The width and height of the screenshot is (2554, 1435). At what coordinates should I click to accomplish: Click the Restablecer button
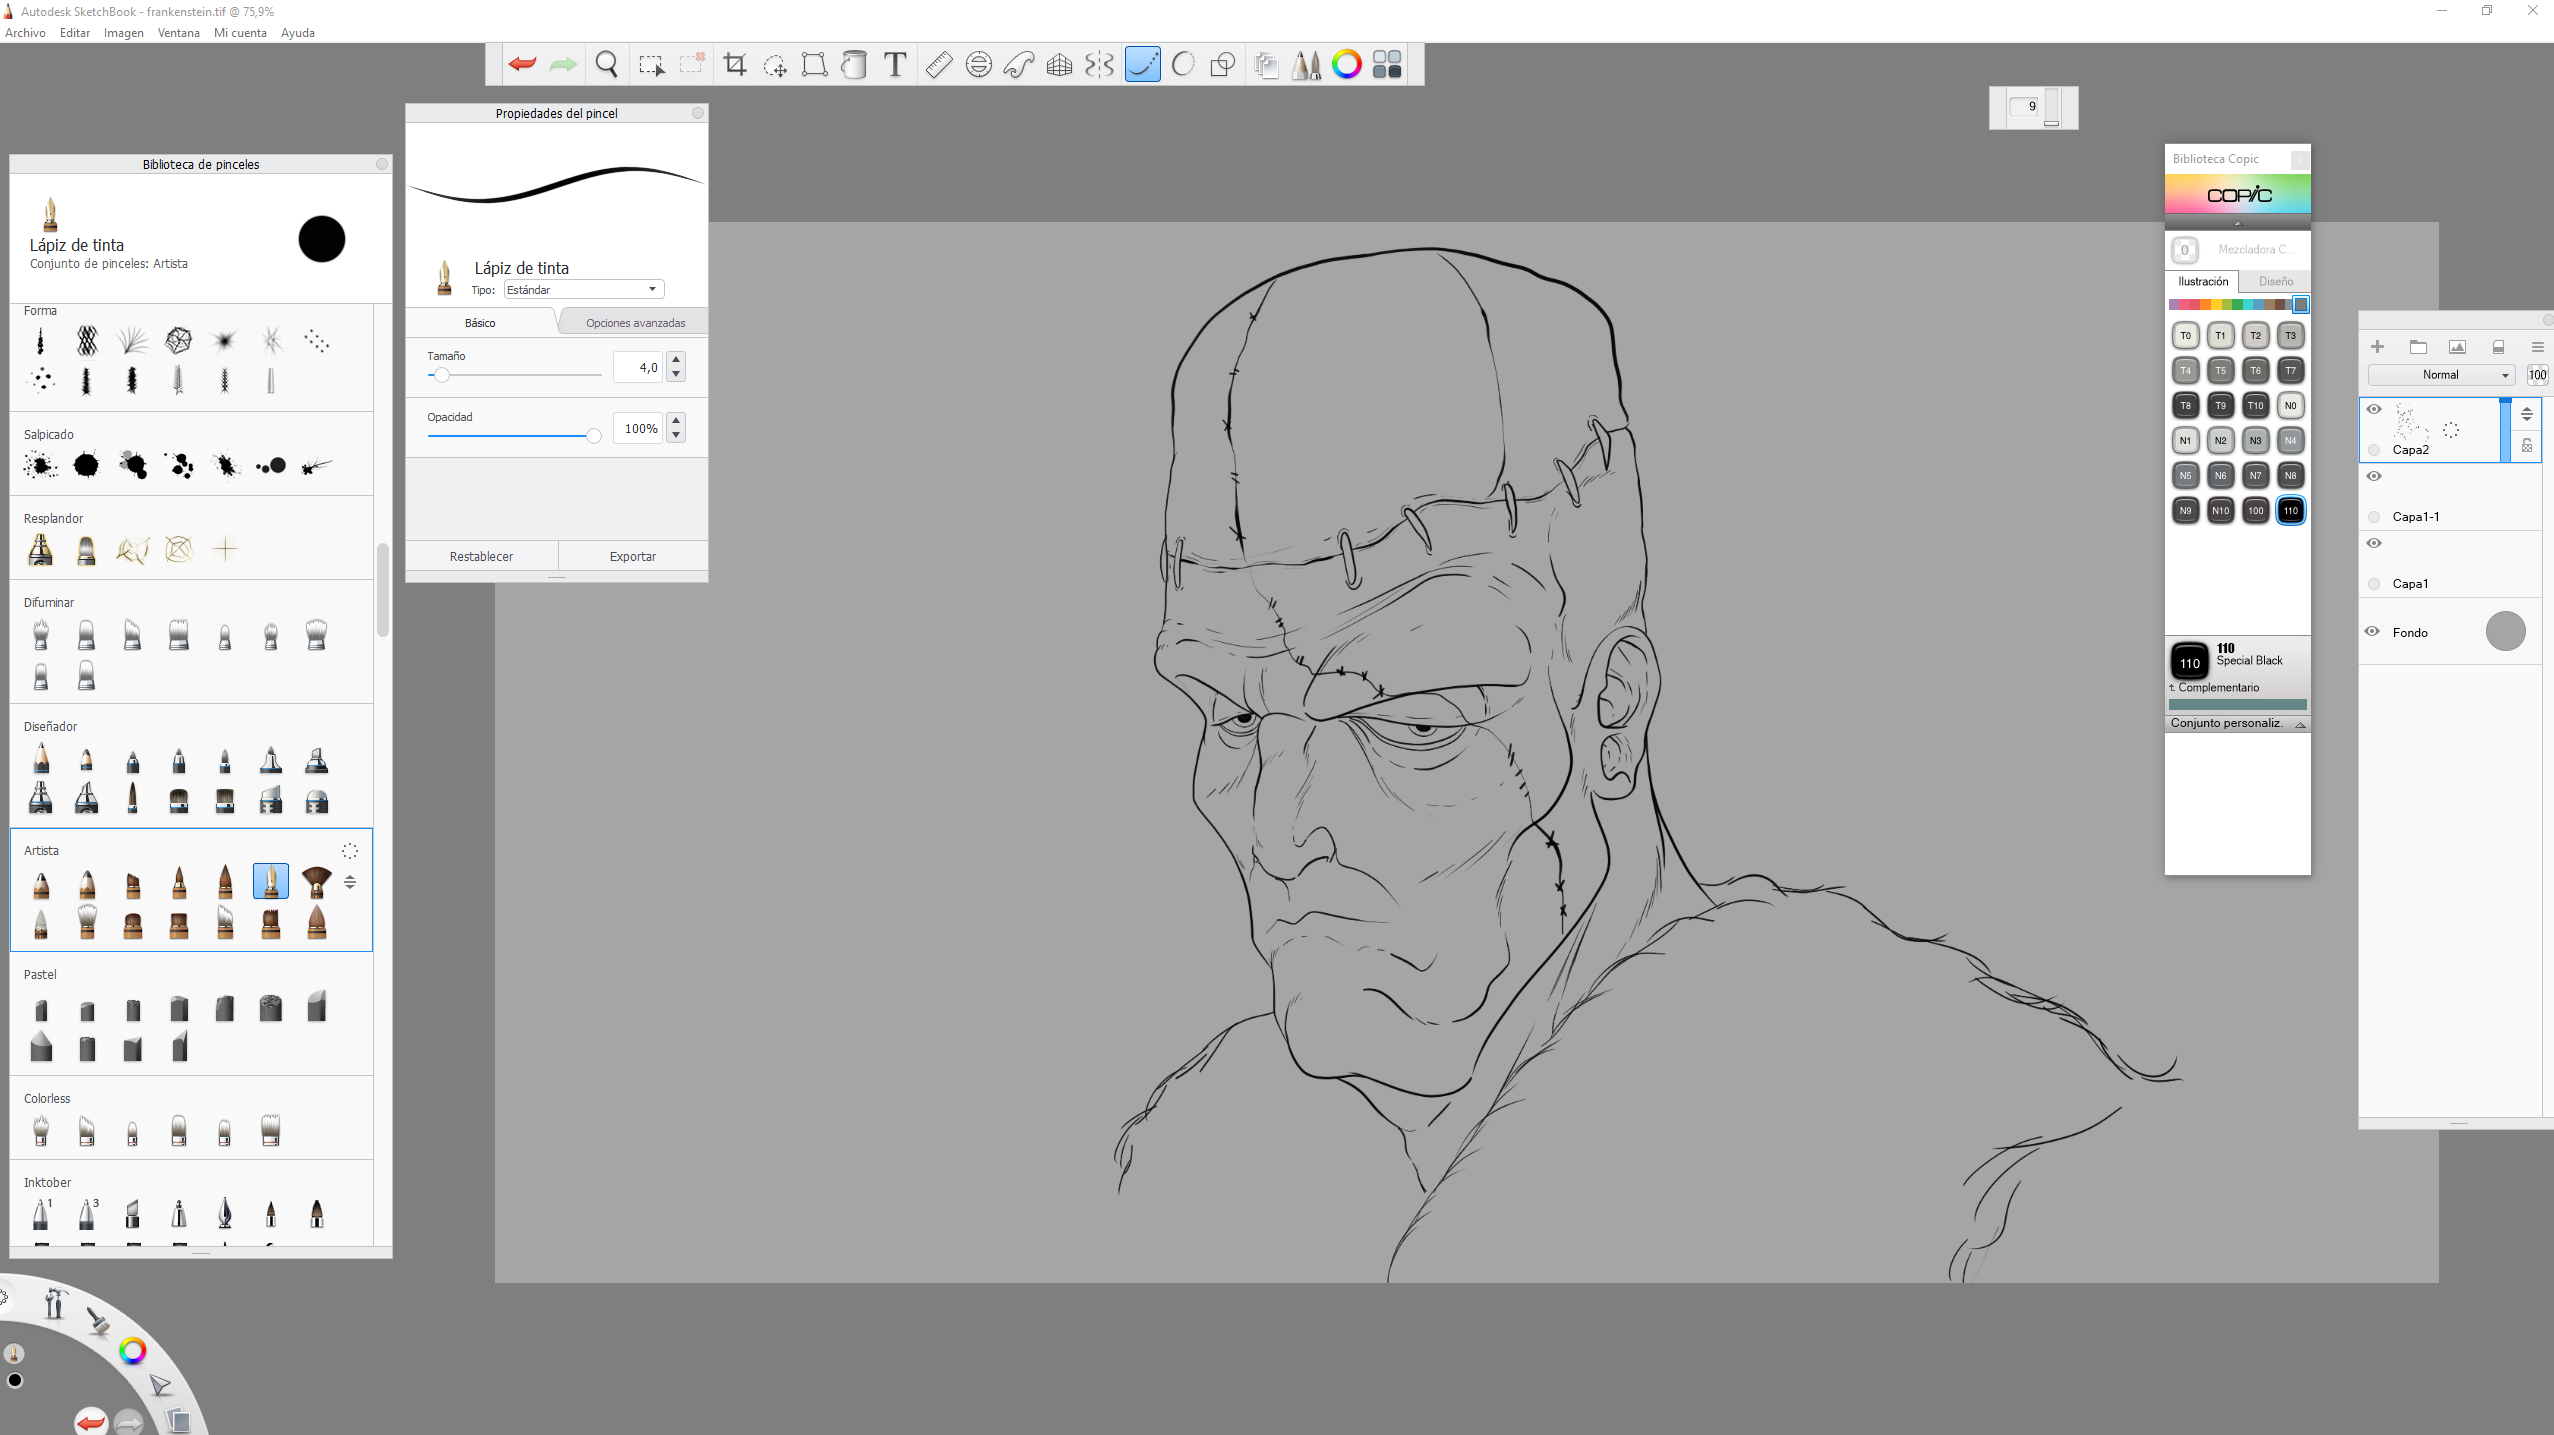coord(481,556)
